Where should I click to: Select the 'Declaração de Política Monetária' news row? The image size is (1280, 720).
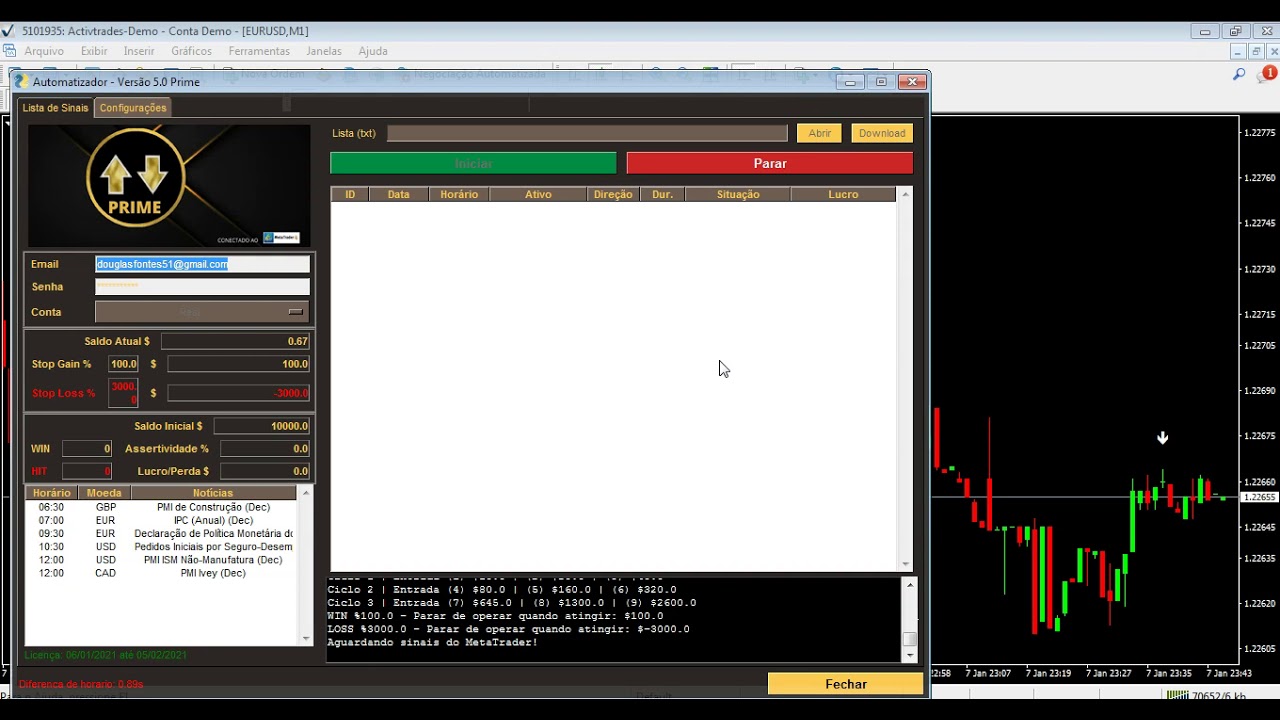coord(161,534)
